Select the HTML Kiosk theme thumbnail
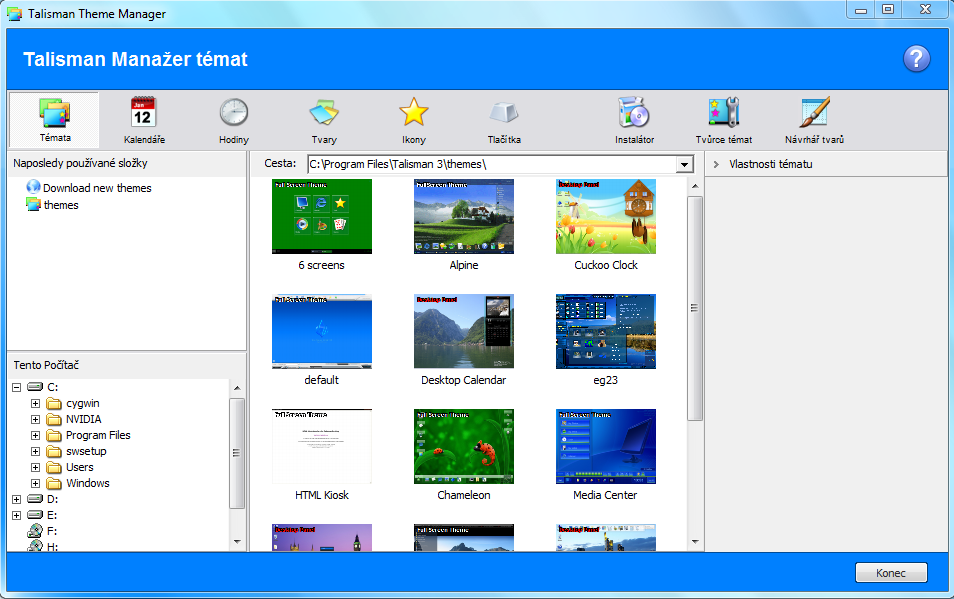This screenshot has width=954, height=599. point(322,446)
